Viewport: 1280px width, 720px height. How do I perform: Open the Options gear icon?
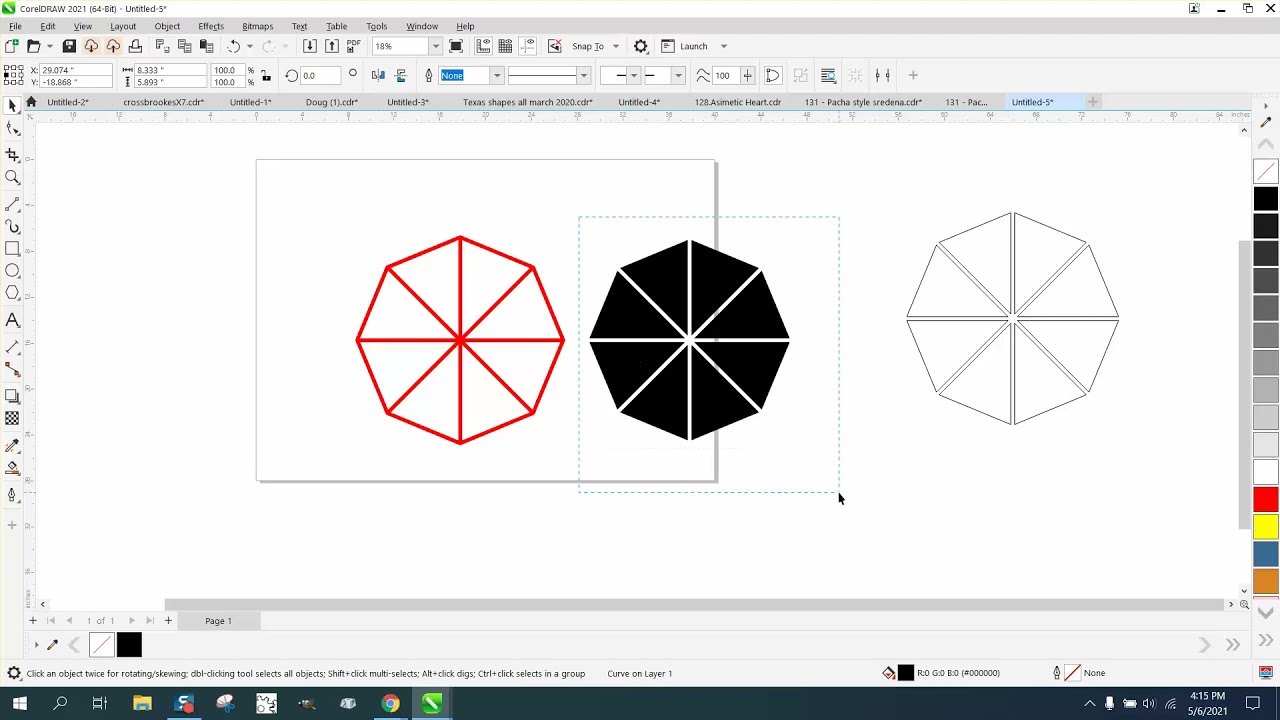[x=641, y=46]
